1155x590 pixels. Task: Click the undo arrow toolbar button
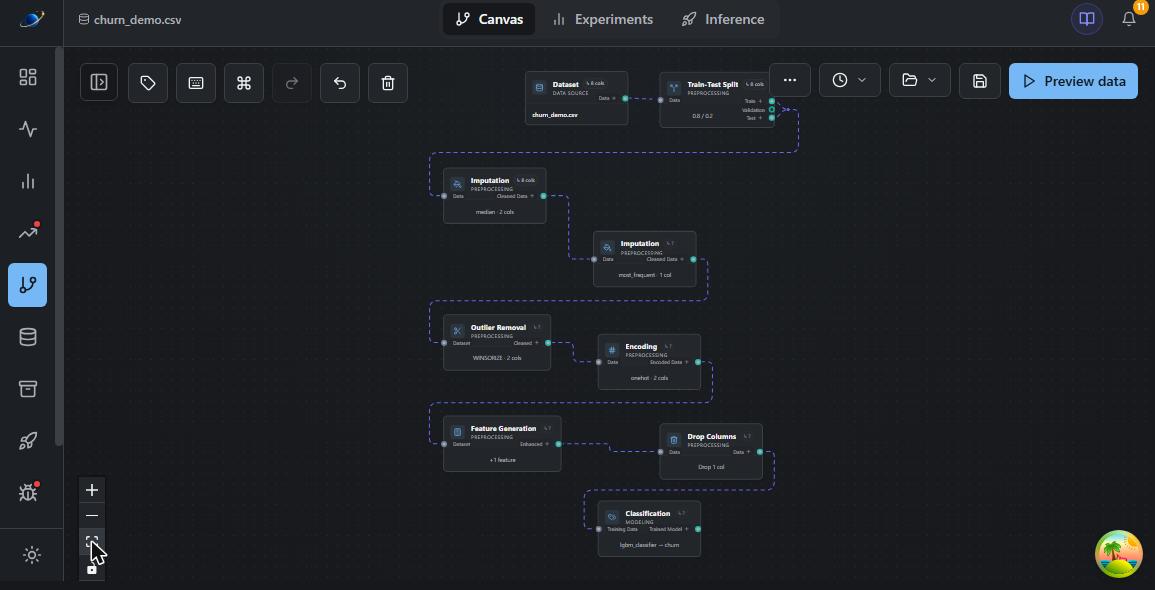pos(340,82)
